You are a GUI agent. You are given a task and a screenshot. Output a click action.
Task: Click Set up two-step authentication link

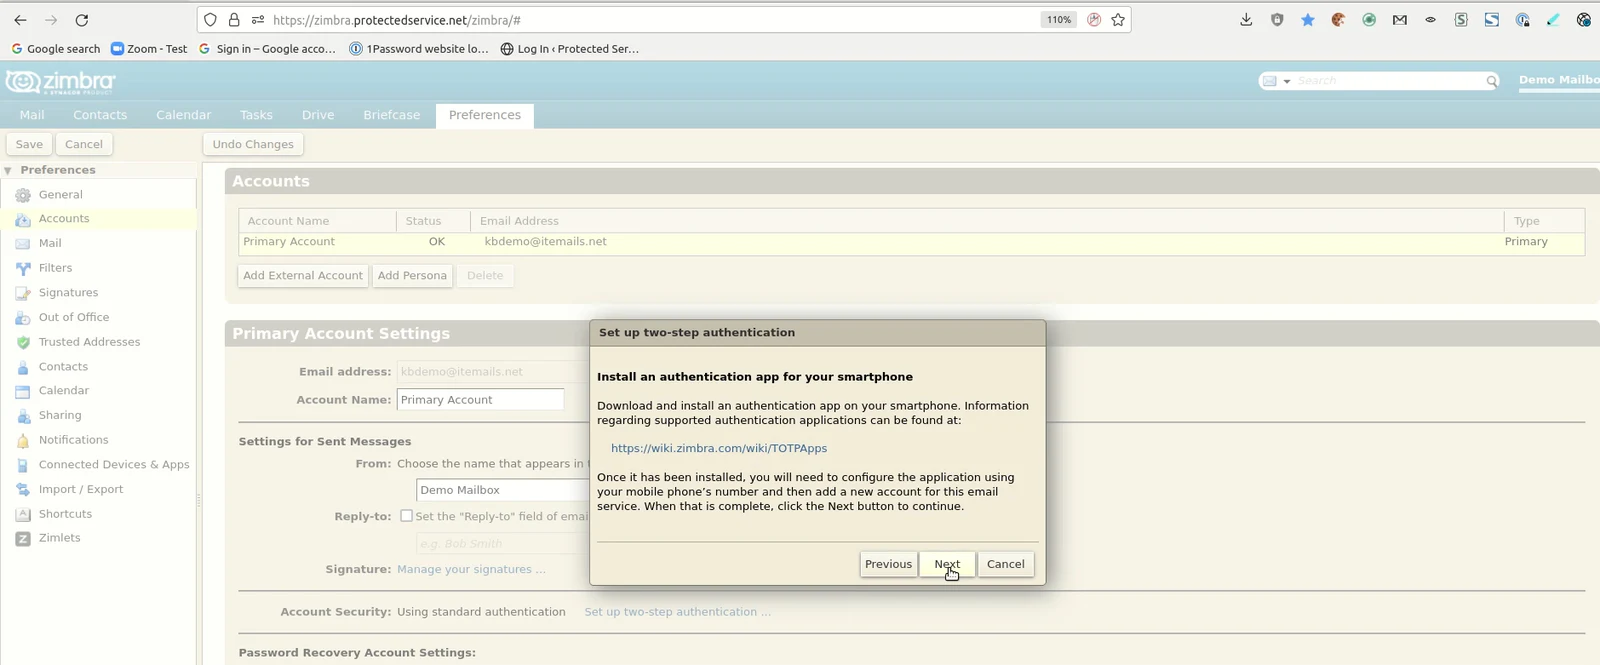(677, 612)
